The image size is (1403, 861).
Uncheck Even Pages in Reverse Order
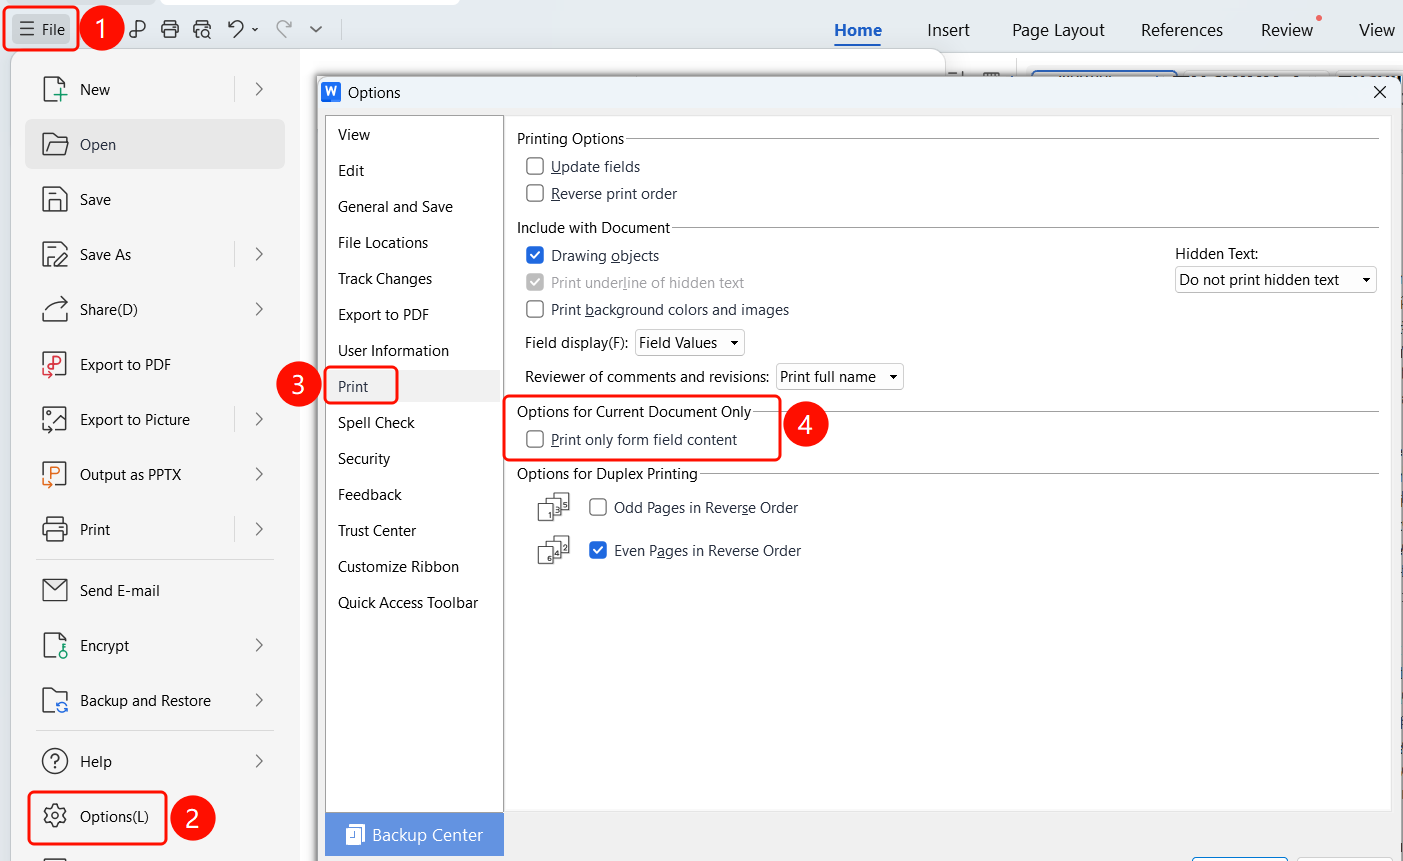point(598,550)
